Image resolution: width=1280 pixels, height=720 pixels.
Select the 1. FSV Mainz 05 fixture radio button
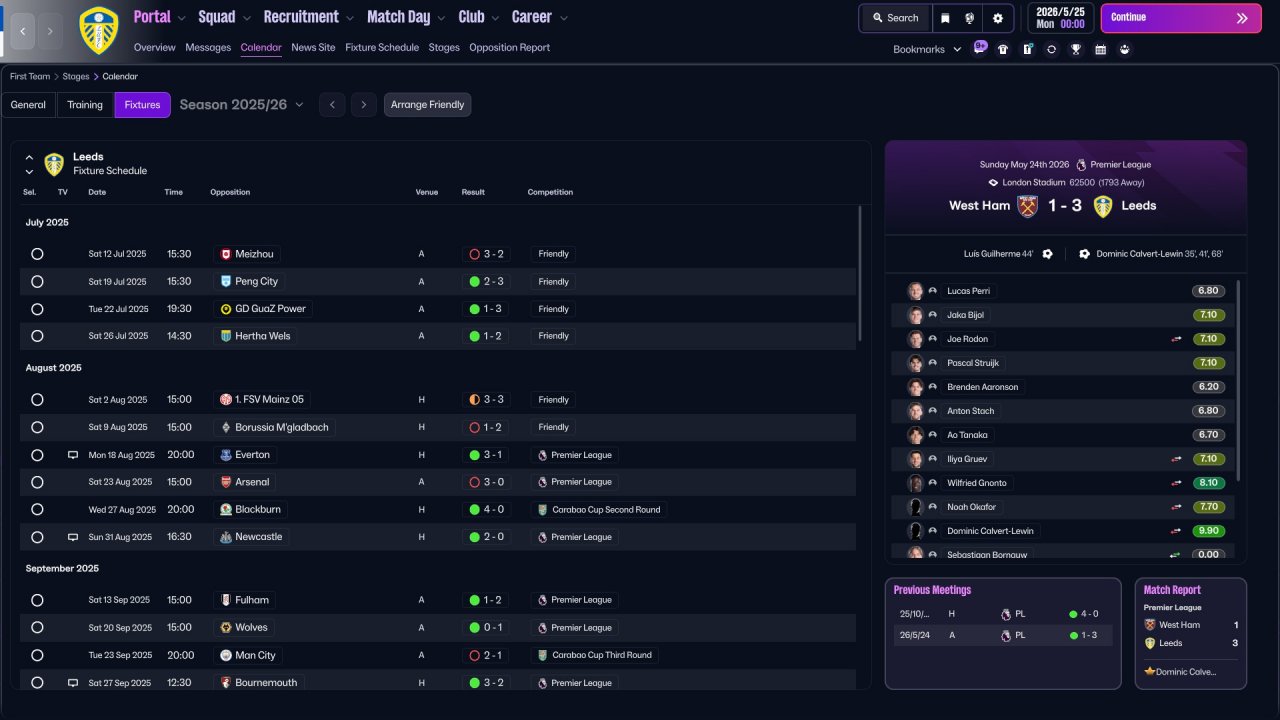37,400
